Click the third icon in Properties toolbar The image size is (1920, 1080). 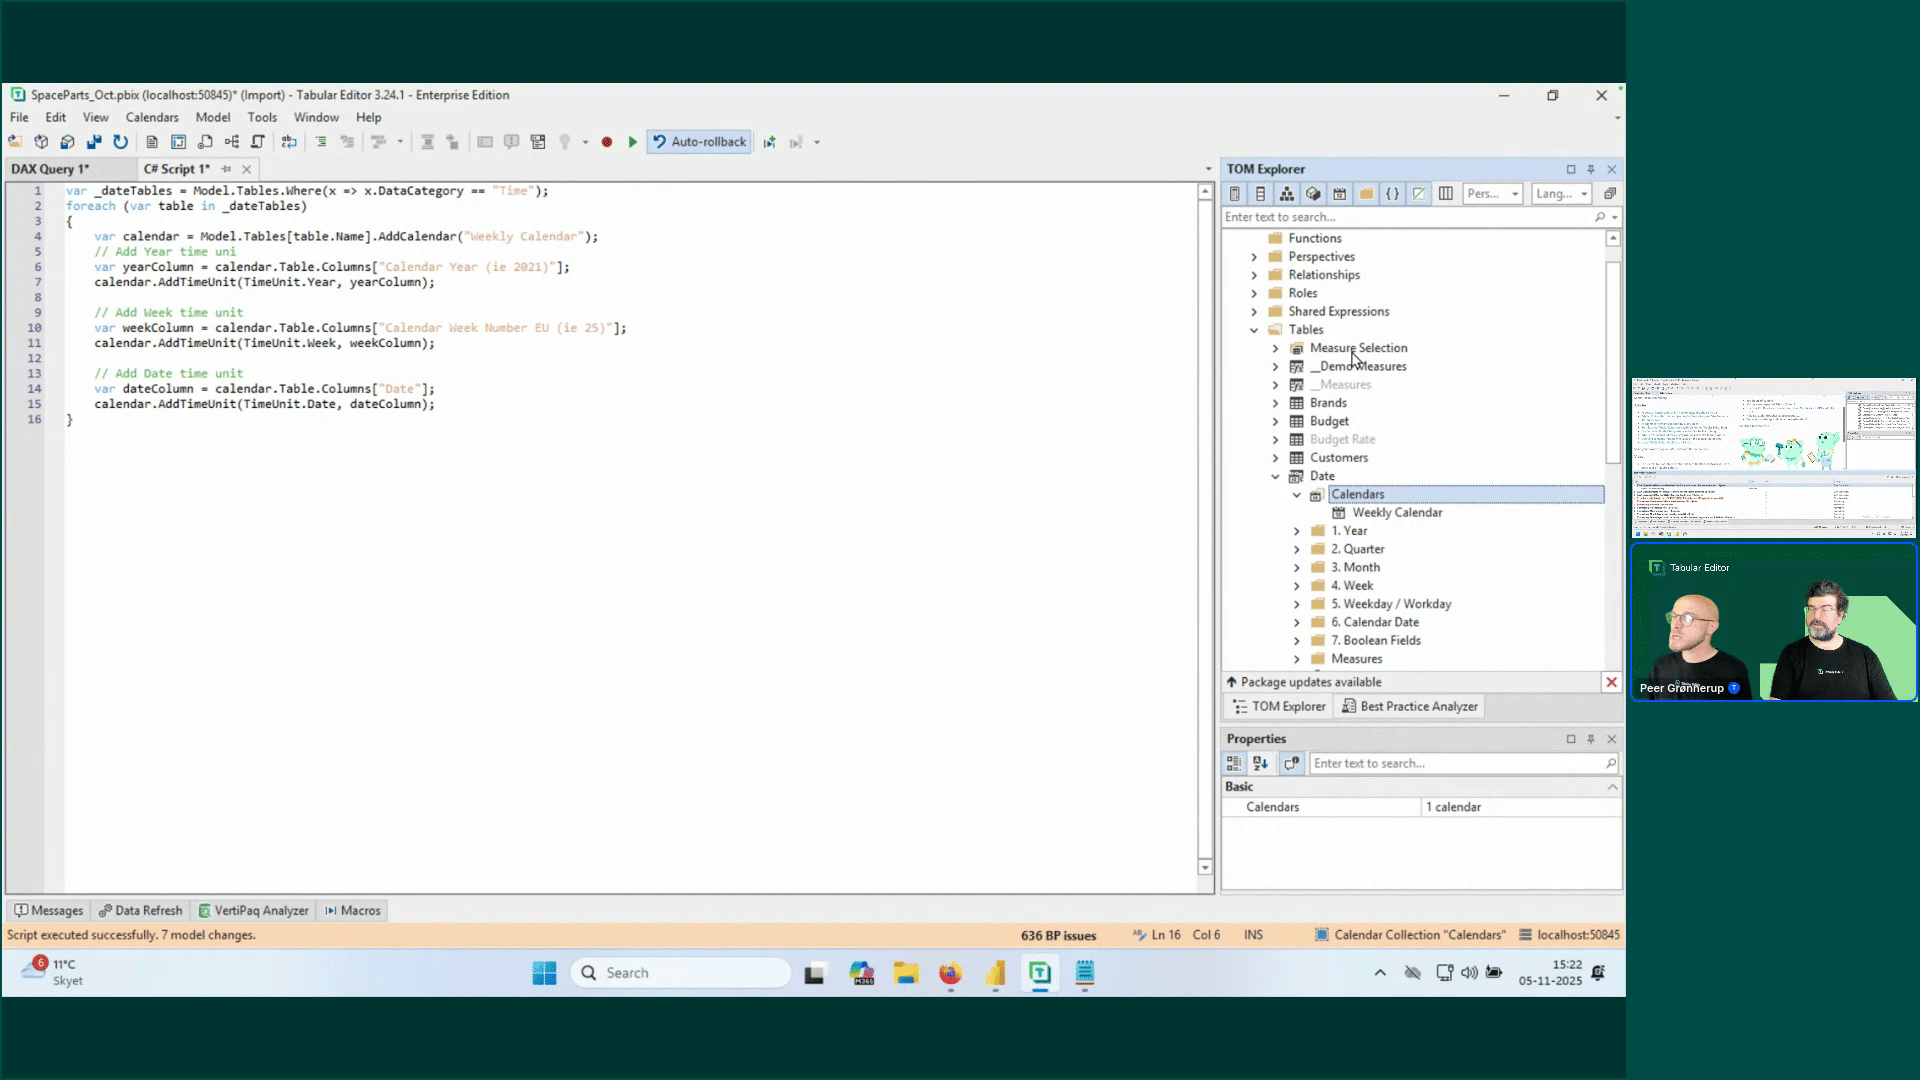click(x=1292, y=763)
